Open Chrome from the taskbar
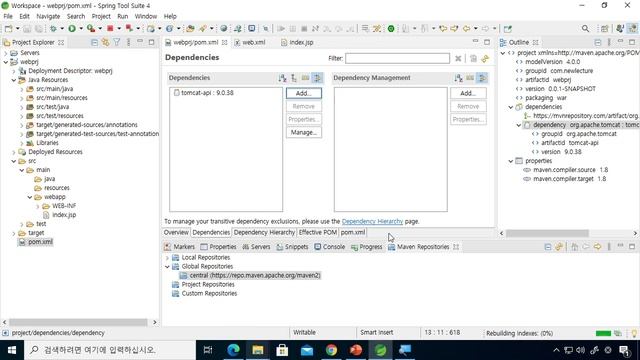 point(331,350)
